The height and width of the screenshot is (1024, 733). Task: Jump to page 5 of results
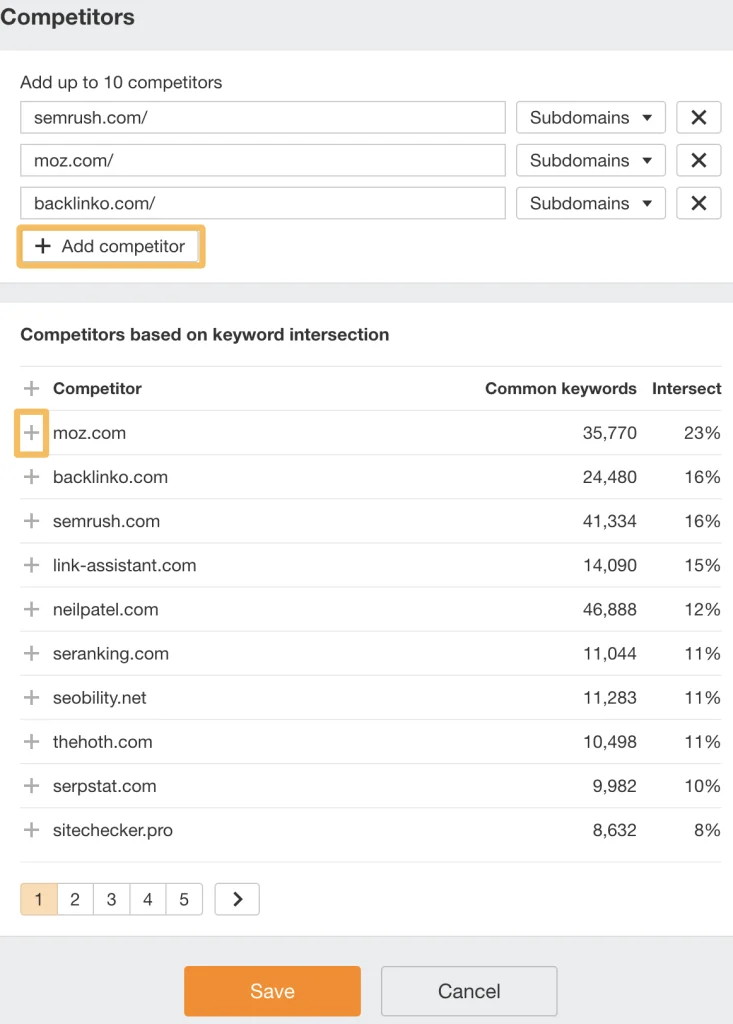point(184,899)
